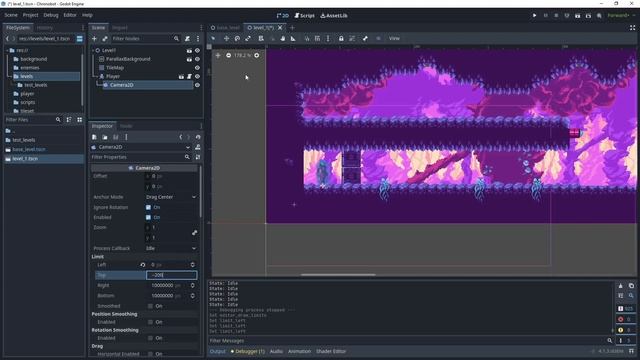The height and width of the screenshot is (360, 640).
Task: Toggle visibility of the Level1 node
Action: tap(197, 51)
